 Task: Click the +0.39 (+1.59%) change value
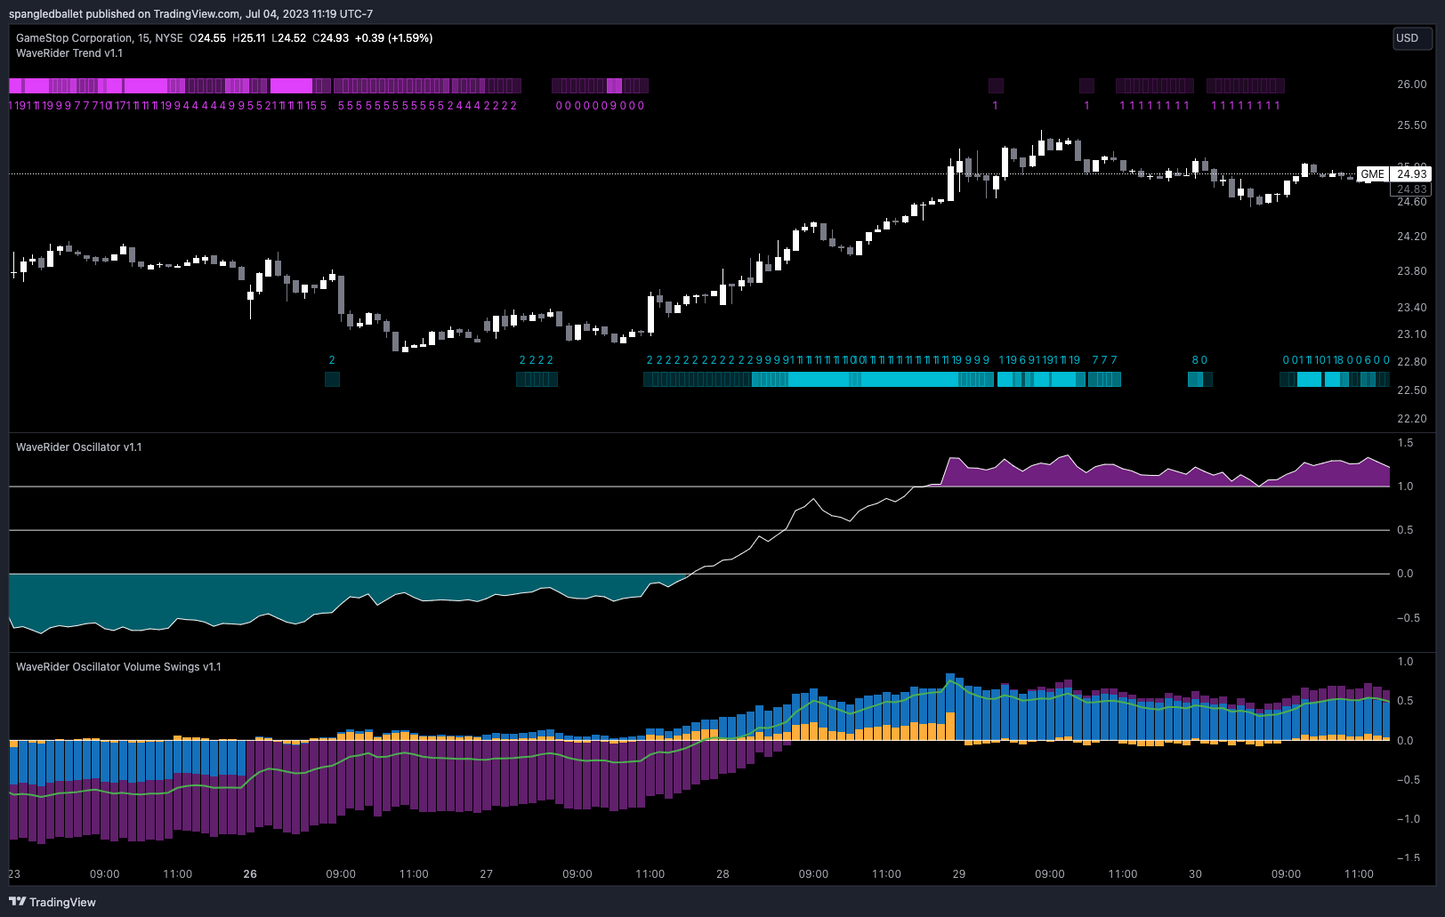(x=394, y=38)
